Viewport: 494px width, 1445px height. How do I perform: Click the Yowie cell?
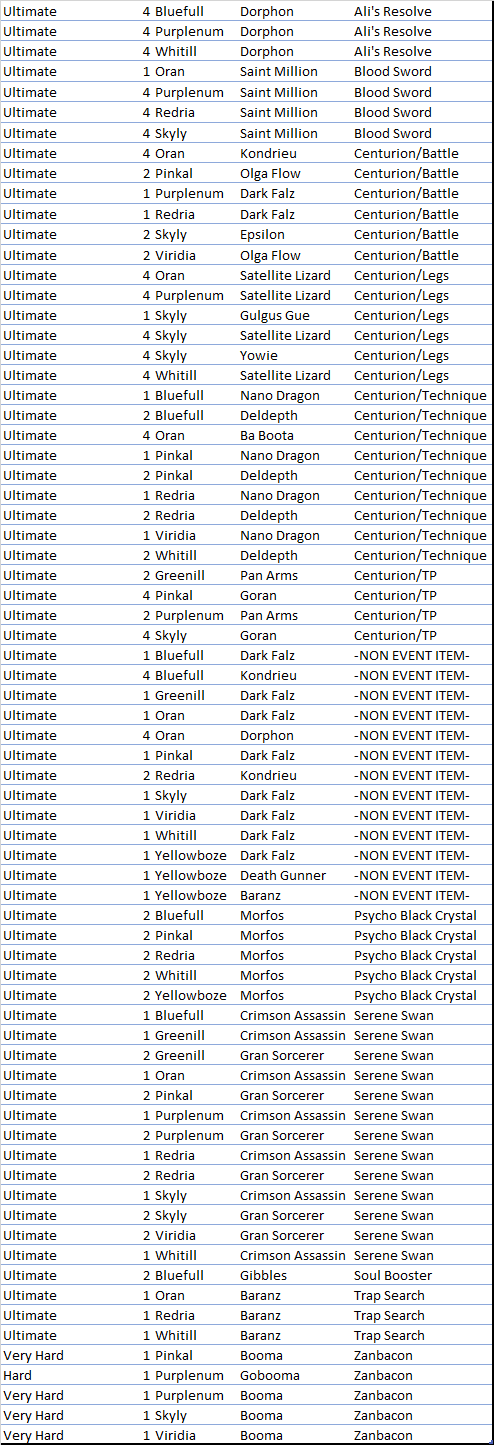pos(258,355)
